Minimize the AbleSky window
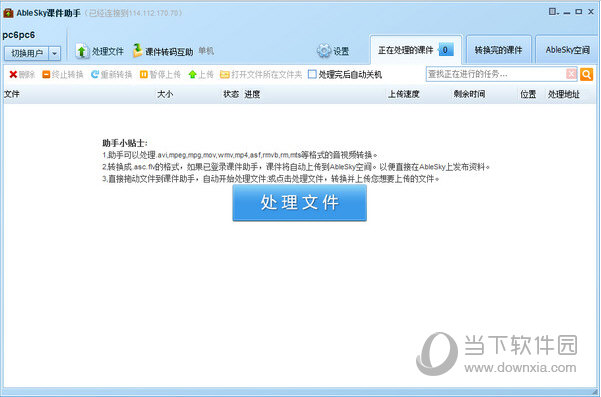This screenshot has height=397, width=601. pos(567,12)
